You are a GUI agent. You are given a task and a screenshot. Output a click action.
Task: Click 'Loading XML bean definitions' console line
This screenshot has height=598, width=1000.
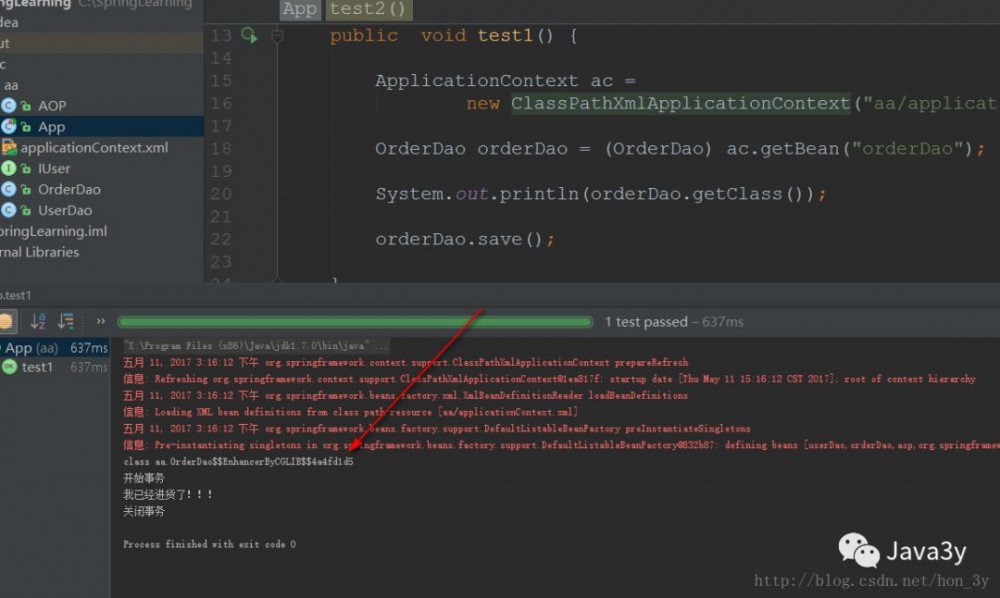click(x=351, y=412)
